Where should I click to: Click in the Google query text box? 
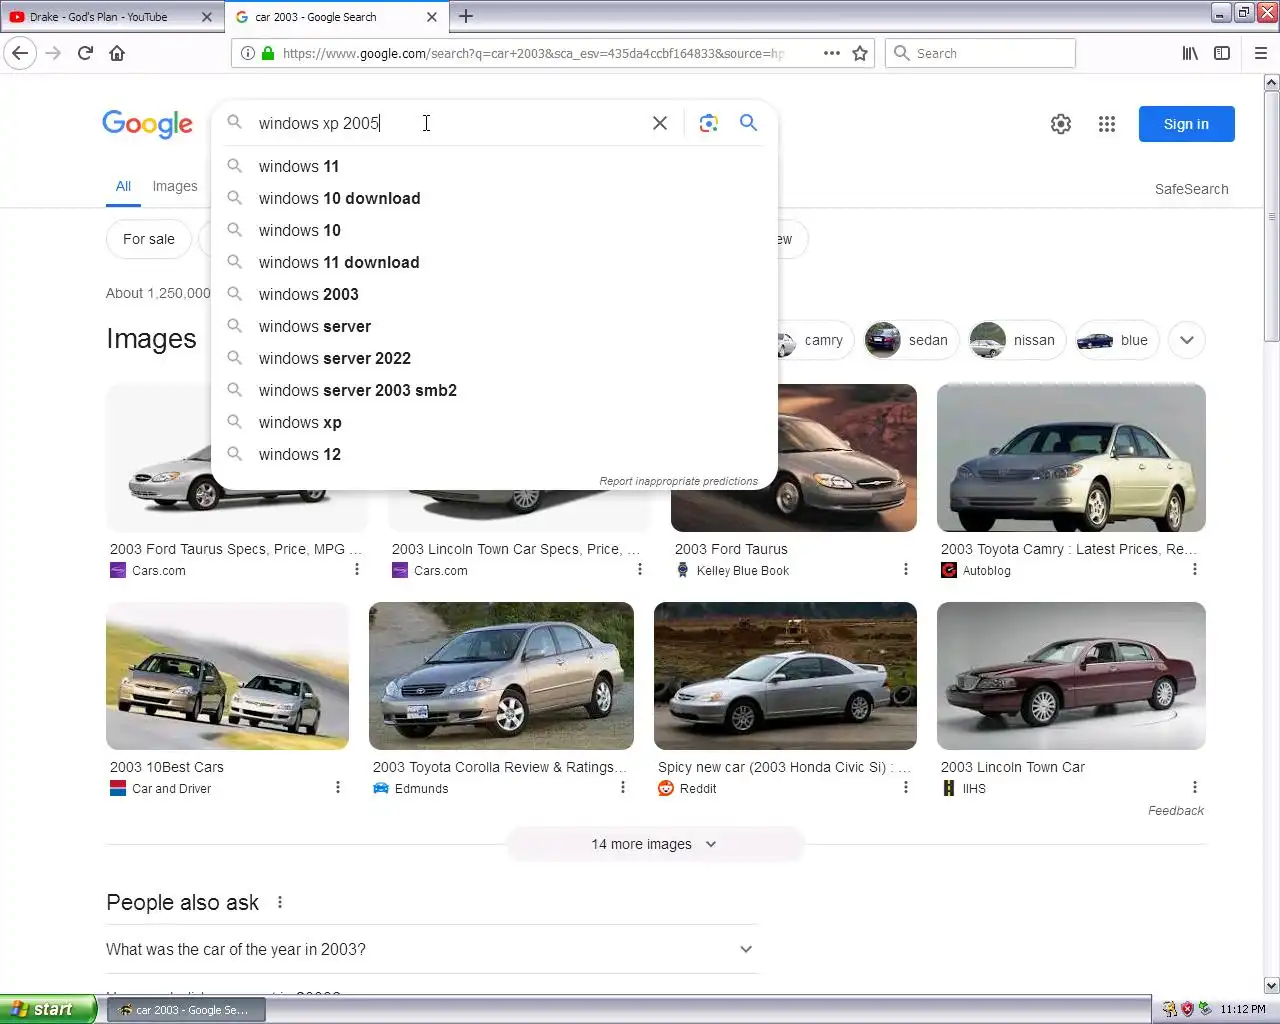point(450,123)
